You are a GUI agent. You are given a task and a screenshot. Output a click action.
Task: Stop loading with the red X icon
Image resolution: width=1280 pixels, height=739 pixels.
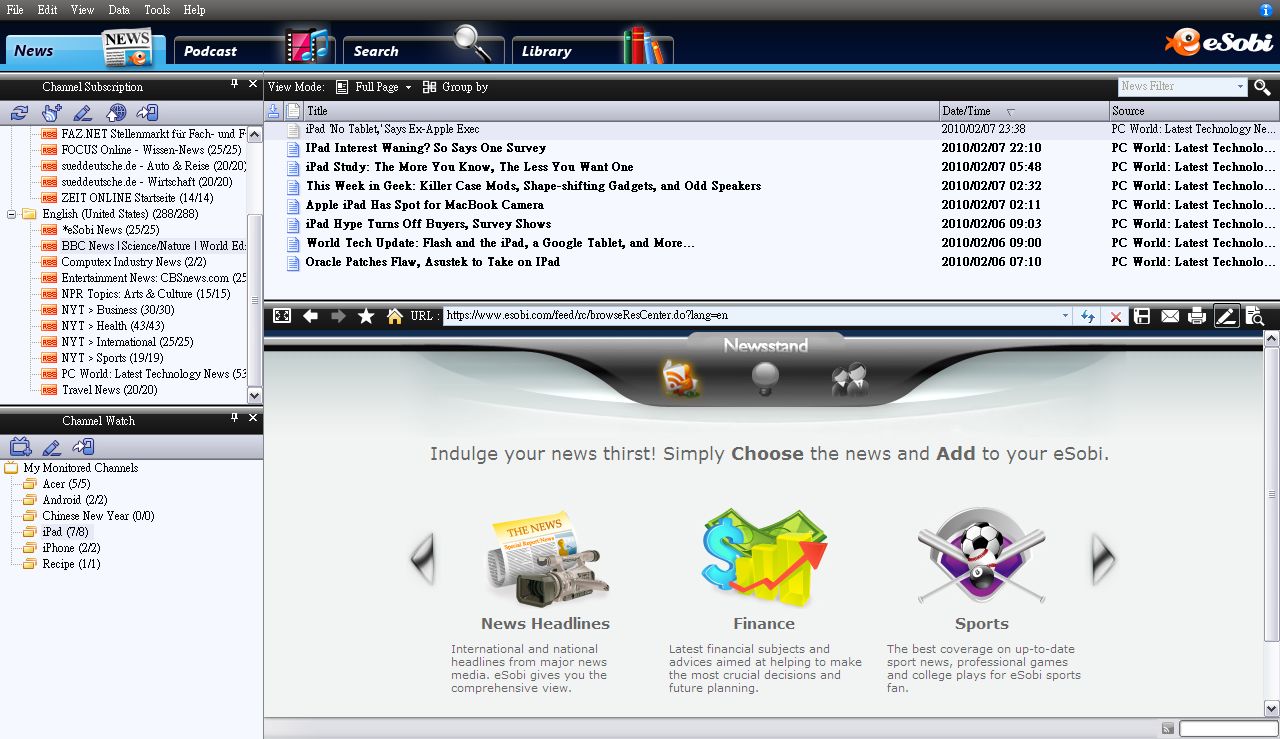tap(1116, 316)
